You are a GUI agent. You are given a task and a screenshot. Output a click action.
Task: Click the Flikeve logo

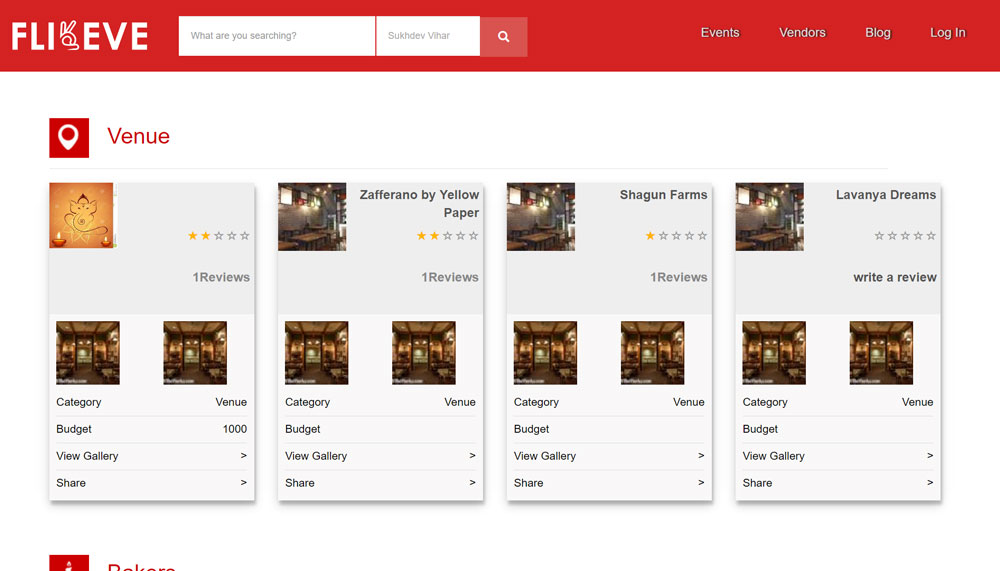coord(80,36)
